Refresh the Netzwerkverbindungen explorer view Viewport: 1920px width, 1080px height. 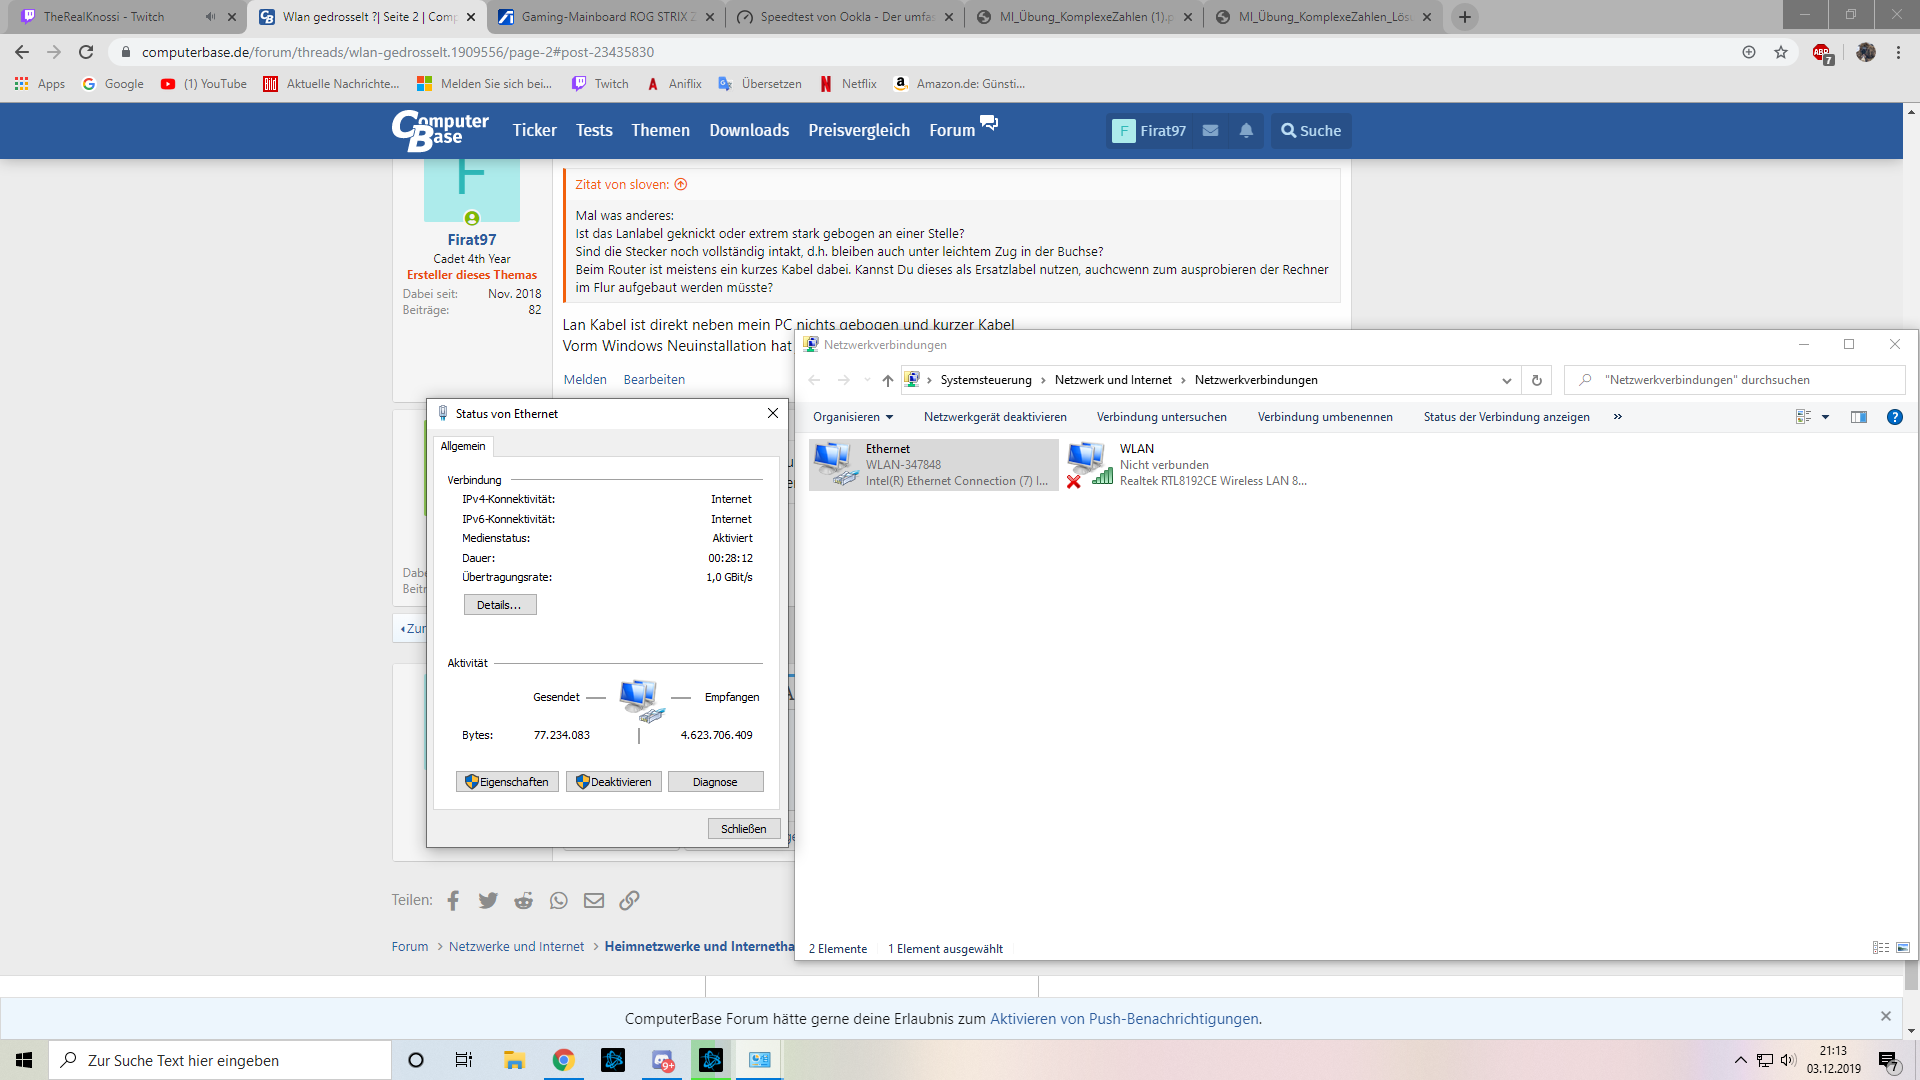click(1537, 380)
